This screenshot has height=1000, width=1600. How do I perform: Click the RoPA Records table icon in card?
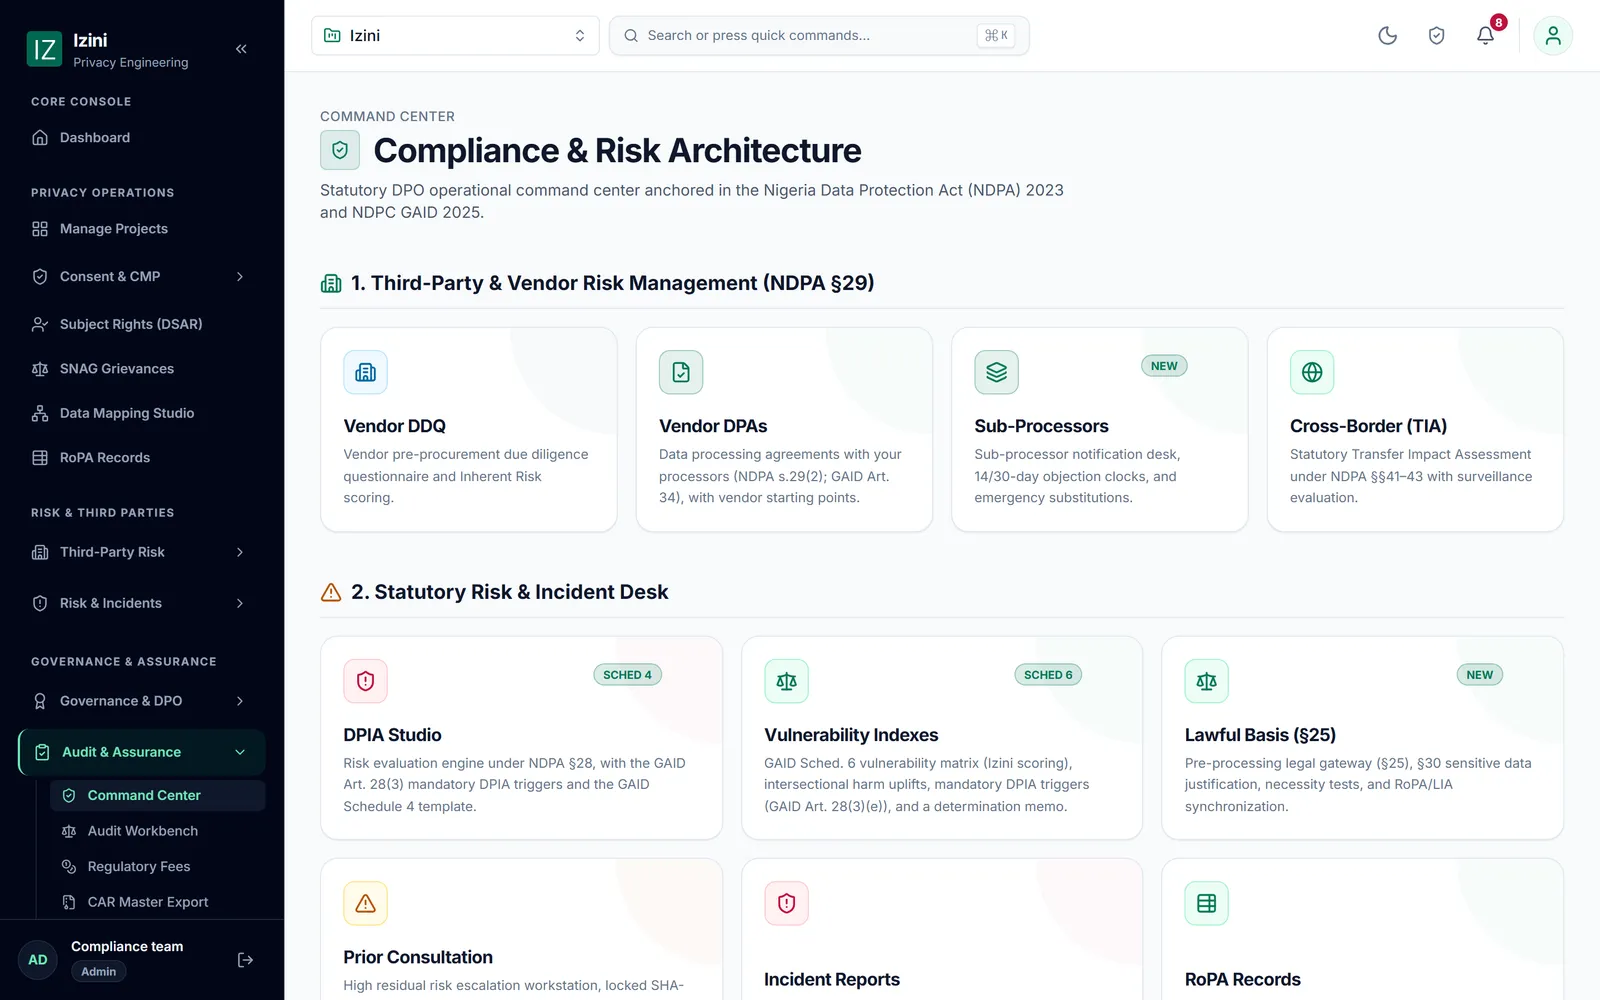[1206, 903]
